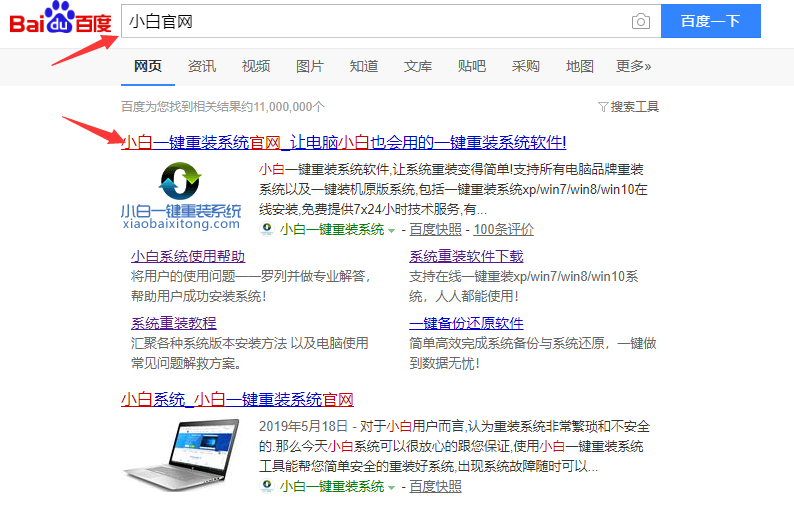This screenshot has width=794, height=514.
Task: Switch to the 视频 tab
Action: (x=256, y=66)
